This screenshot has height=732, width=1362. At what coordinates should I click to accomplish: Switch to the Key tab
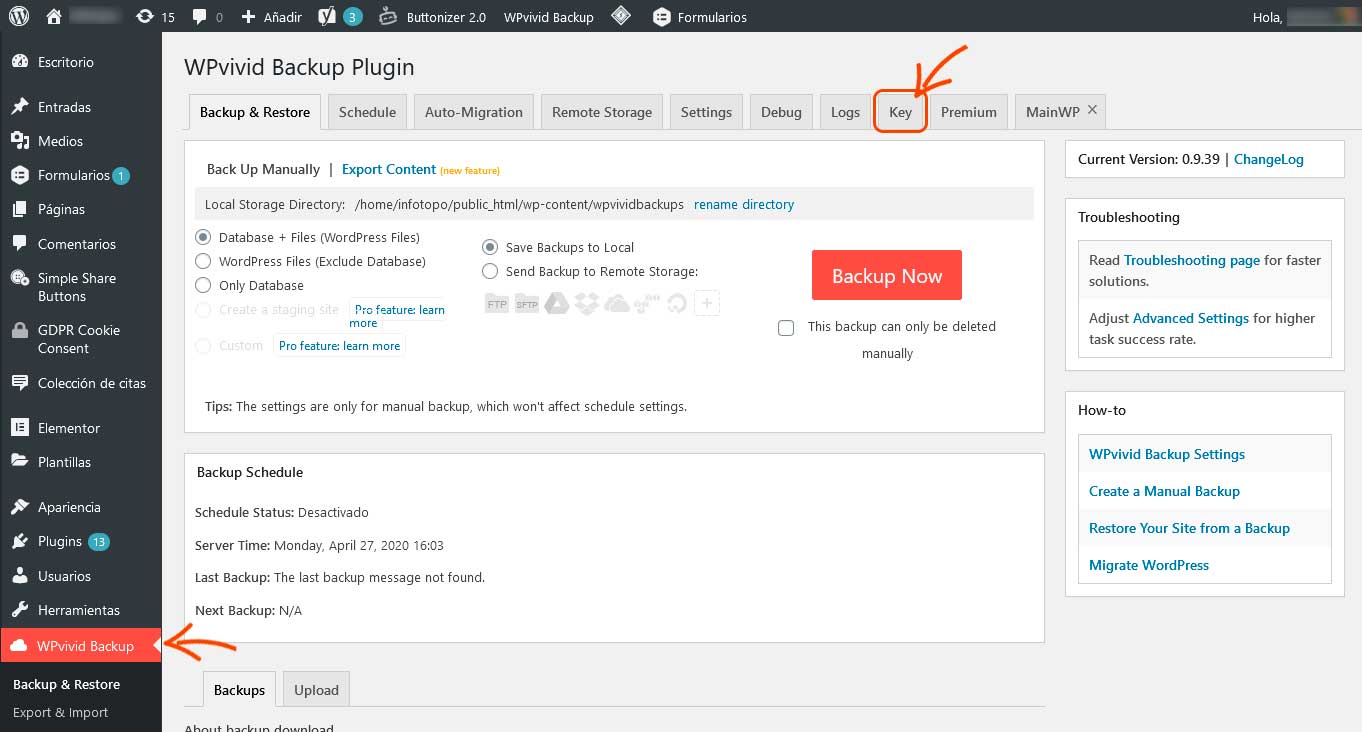(x=900, y=112)
